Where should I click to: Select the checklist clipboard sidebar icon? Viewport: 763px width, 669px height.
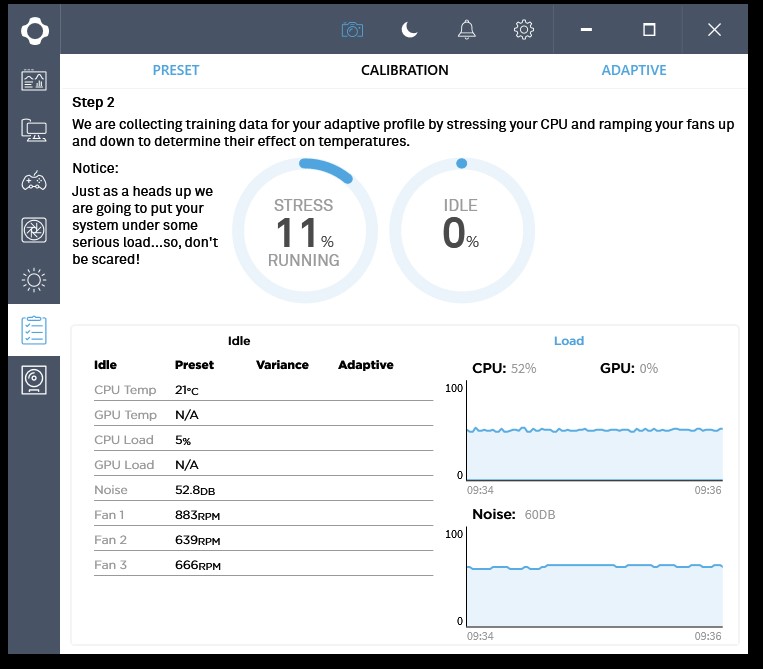click(x=34, y=330)
